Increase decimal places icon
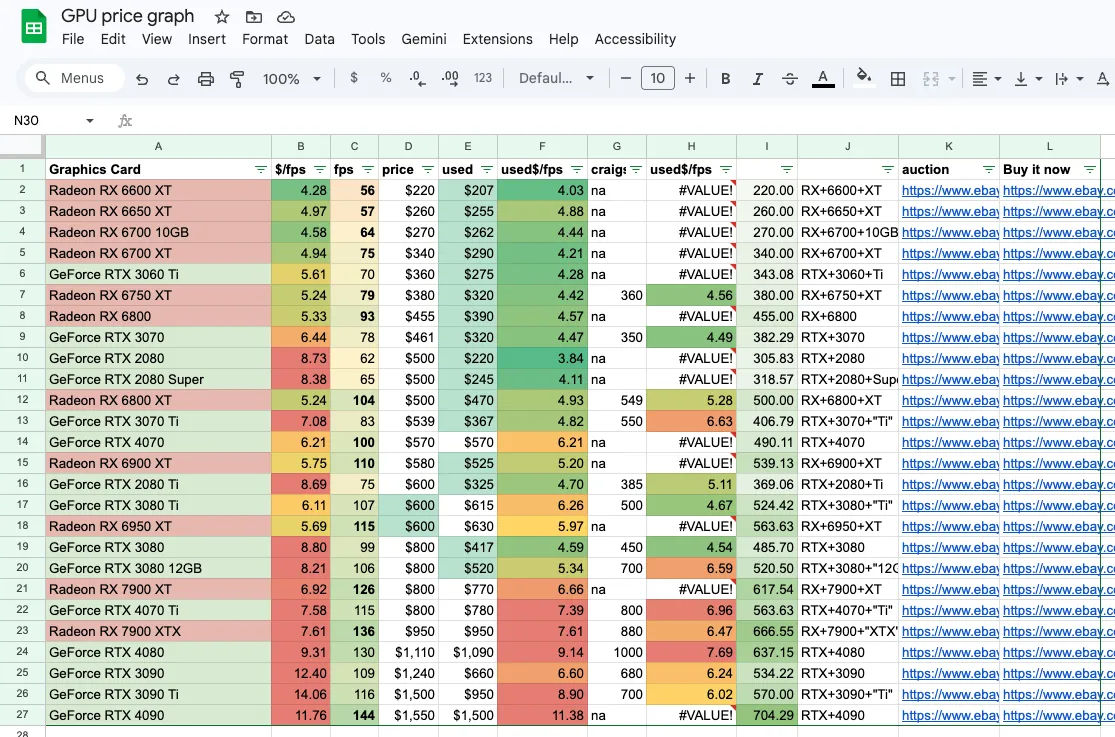 [x=450, y=78]
